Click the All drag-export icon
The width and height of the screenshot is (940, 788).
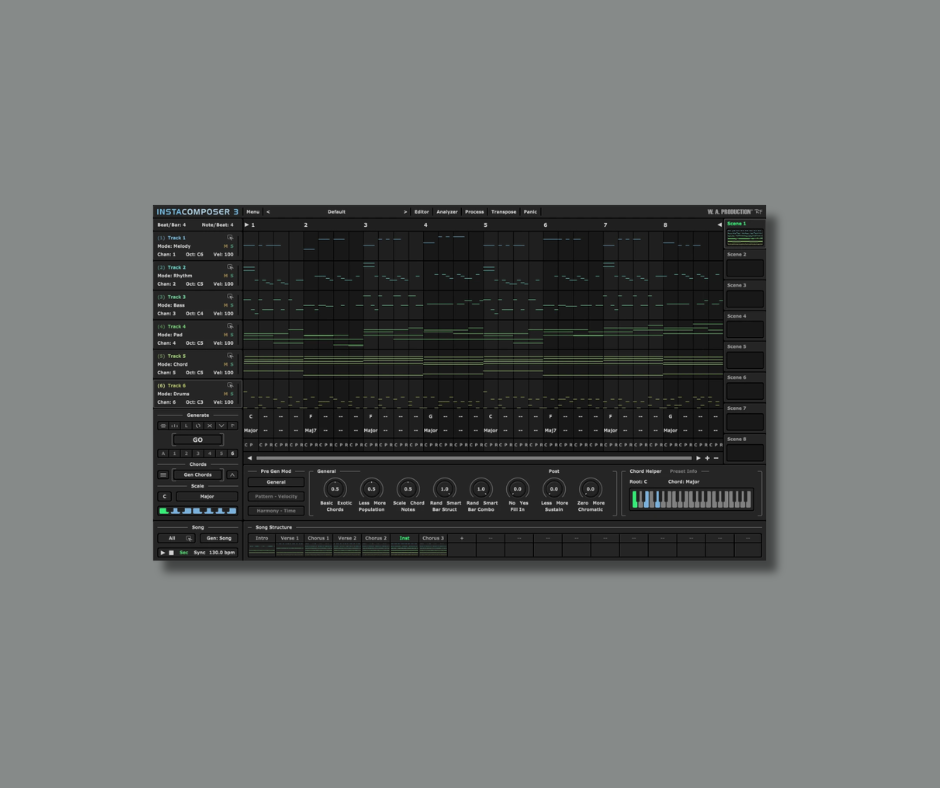coord(189,539)
